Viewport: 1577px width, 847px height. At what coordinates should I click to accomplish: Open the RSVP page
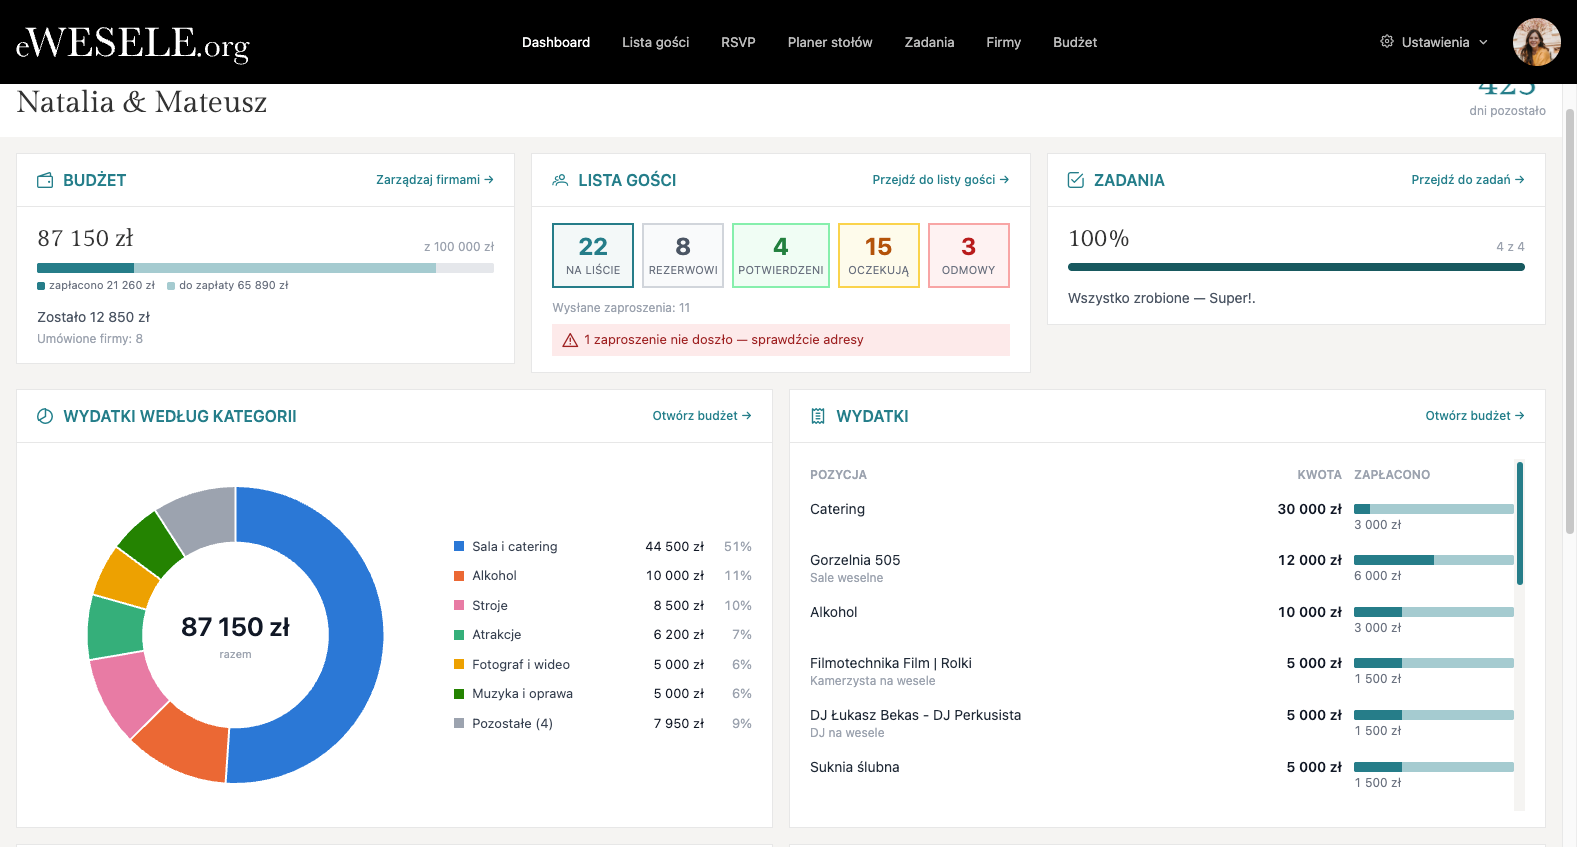738,42
